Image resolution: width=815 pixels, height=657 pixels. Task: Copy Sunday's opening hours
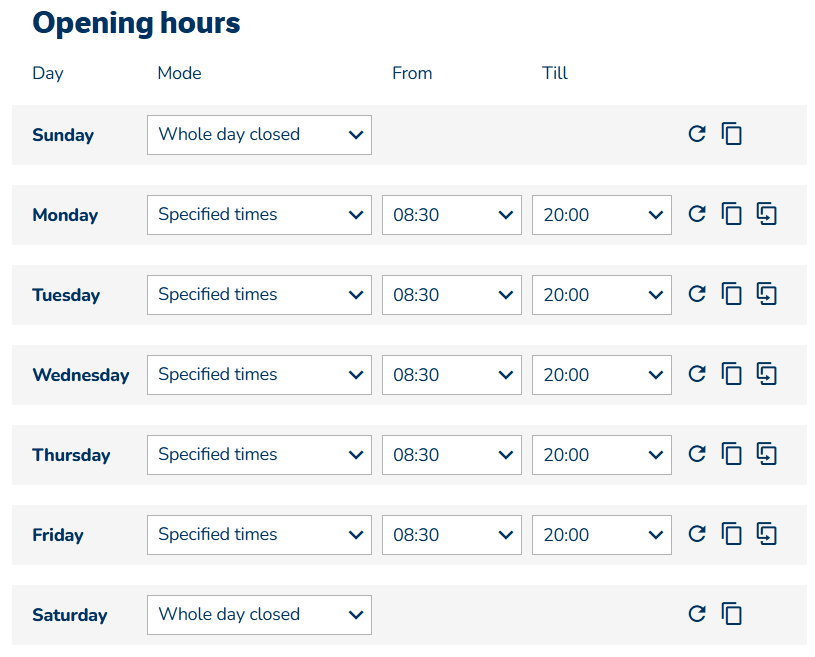732,134
